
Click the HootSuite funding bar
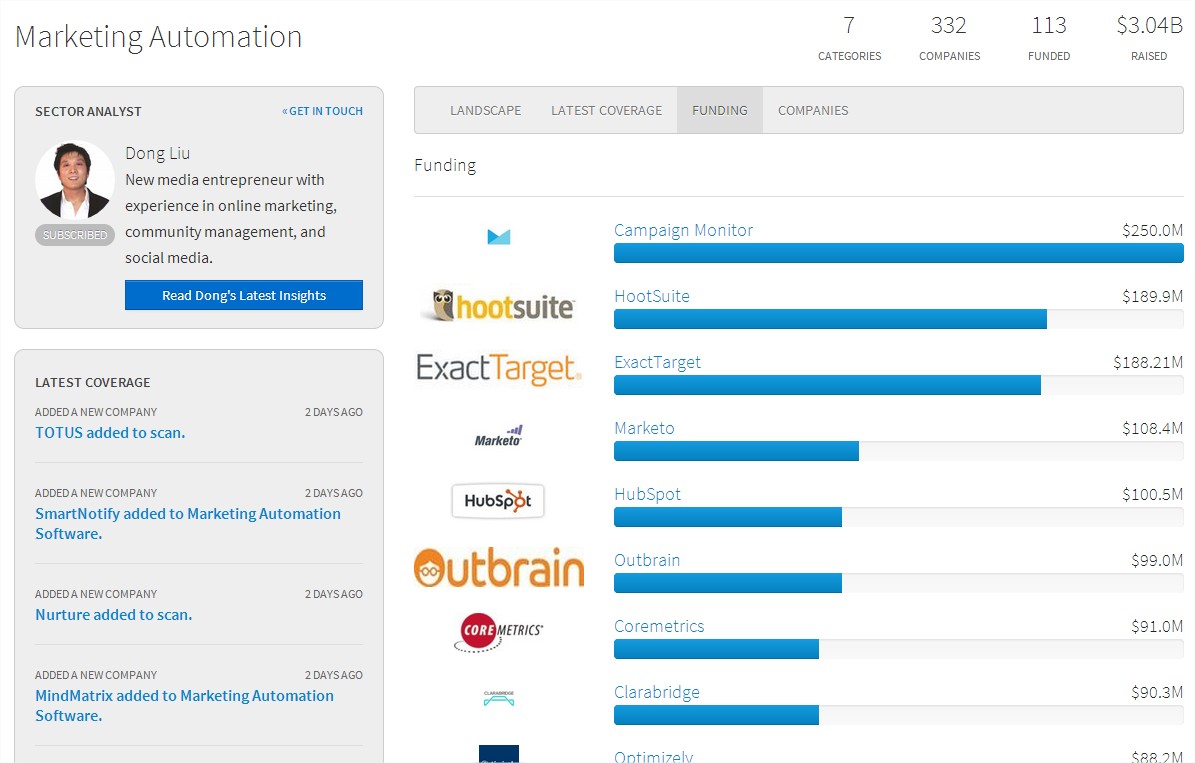pos(899,319)
